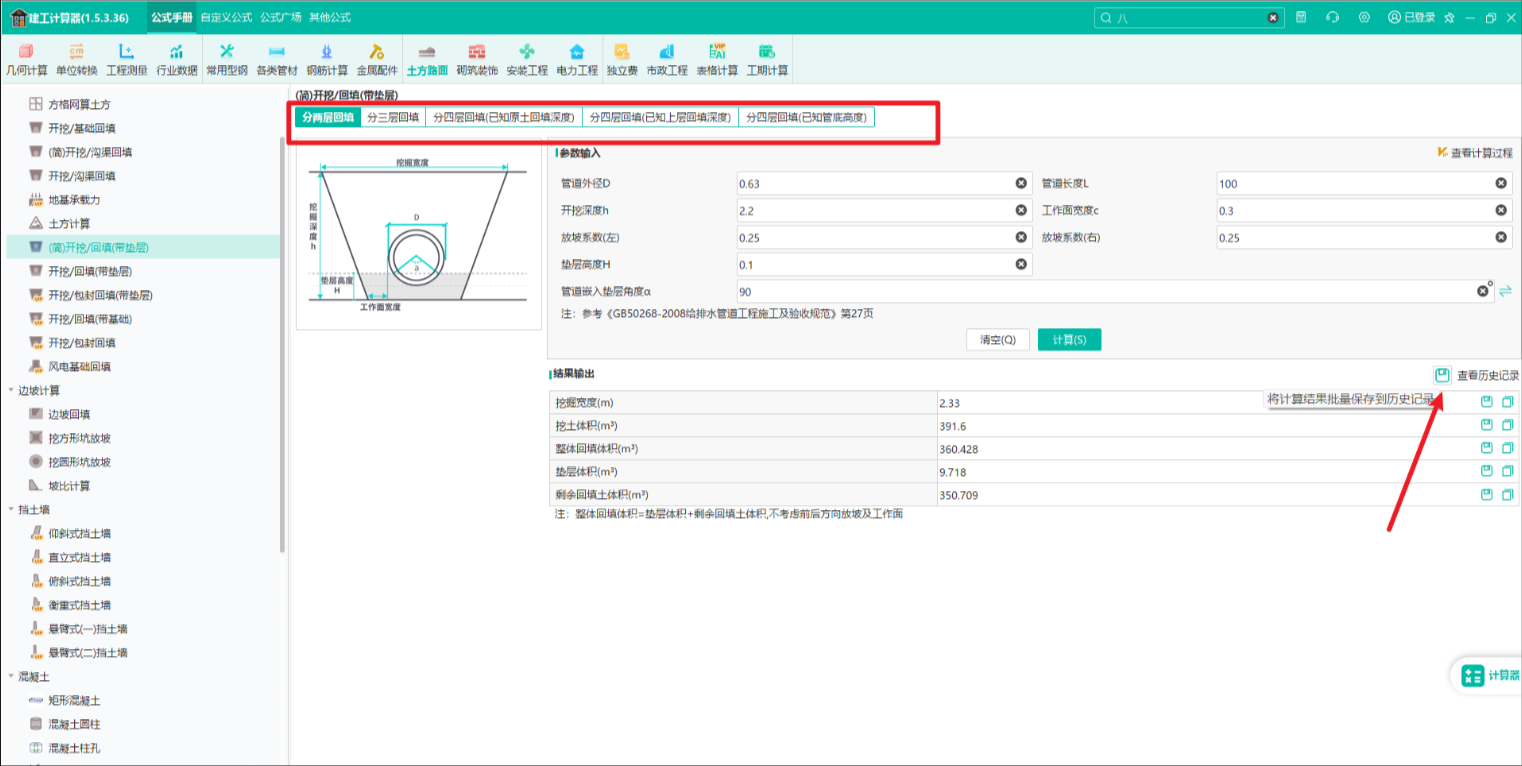Collapse the 混凝土 tree group
This screenshot has width=1522, height=766.
point(11,676)
